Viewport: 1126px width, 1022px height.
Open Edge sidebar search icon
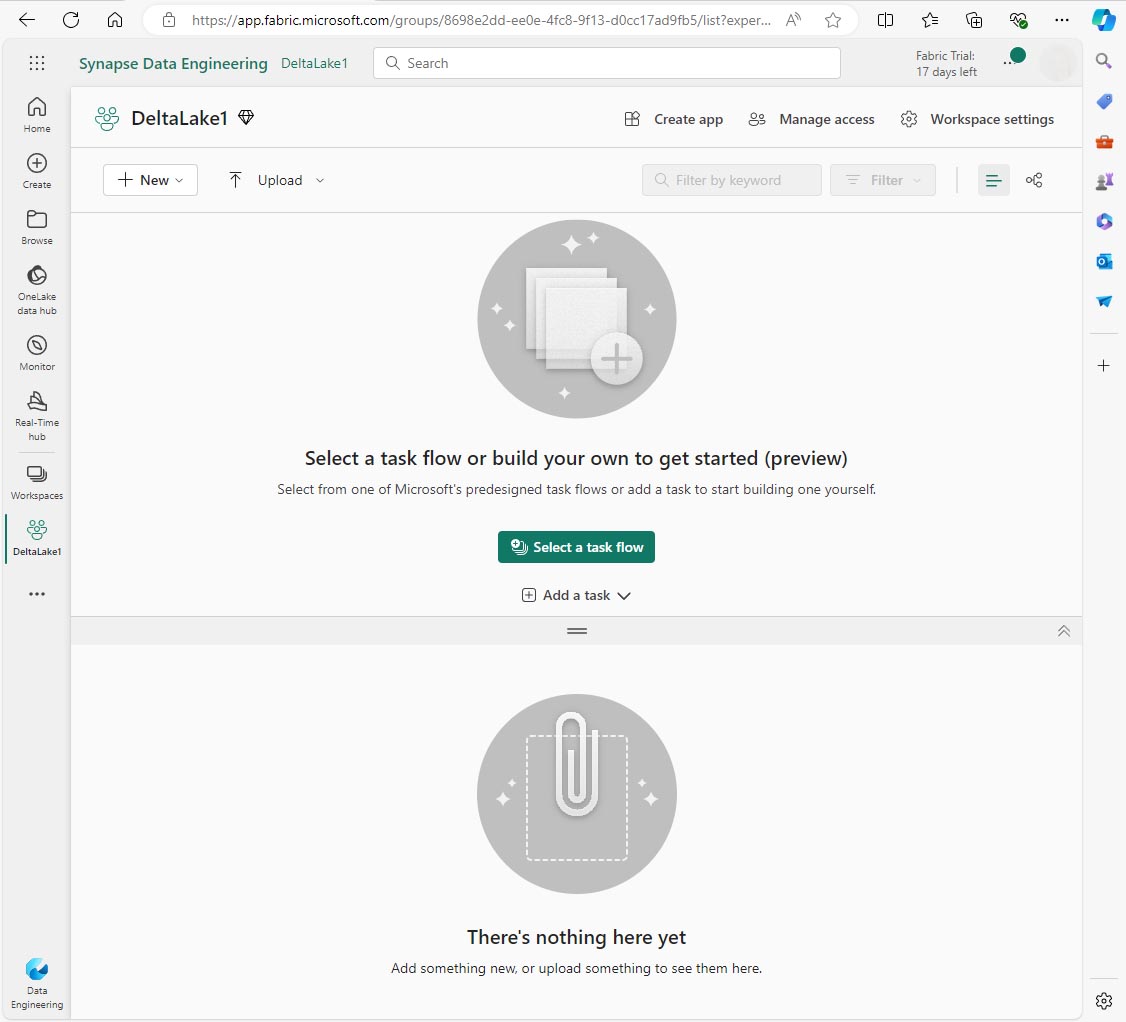pos(1104,60)
